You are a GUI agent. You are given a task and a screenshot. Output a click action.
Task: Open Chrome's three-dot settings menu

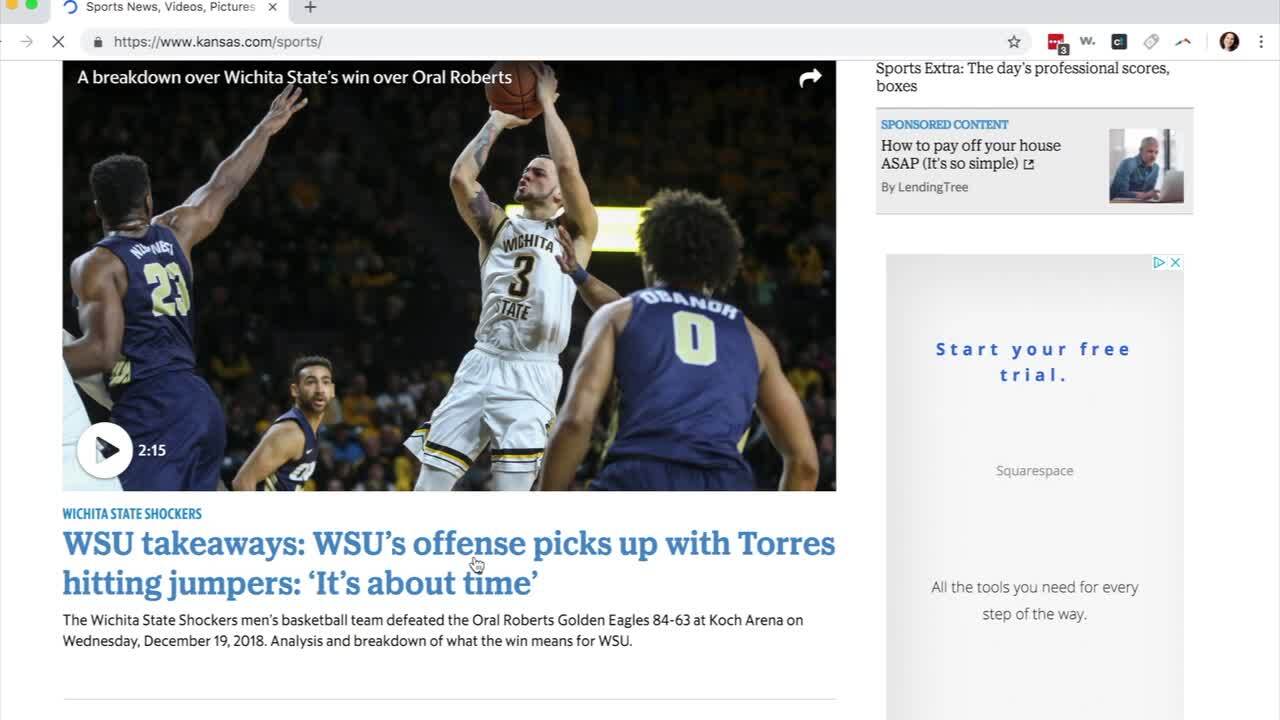1260,42
